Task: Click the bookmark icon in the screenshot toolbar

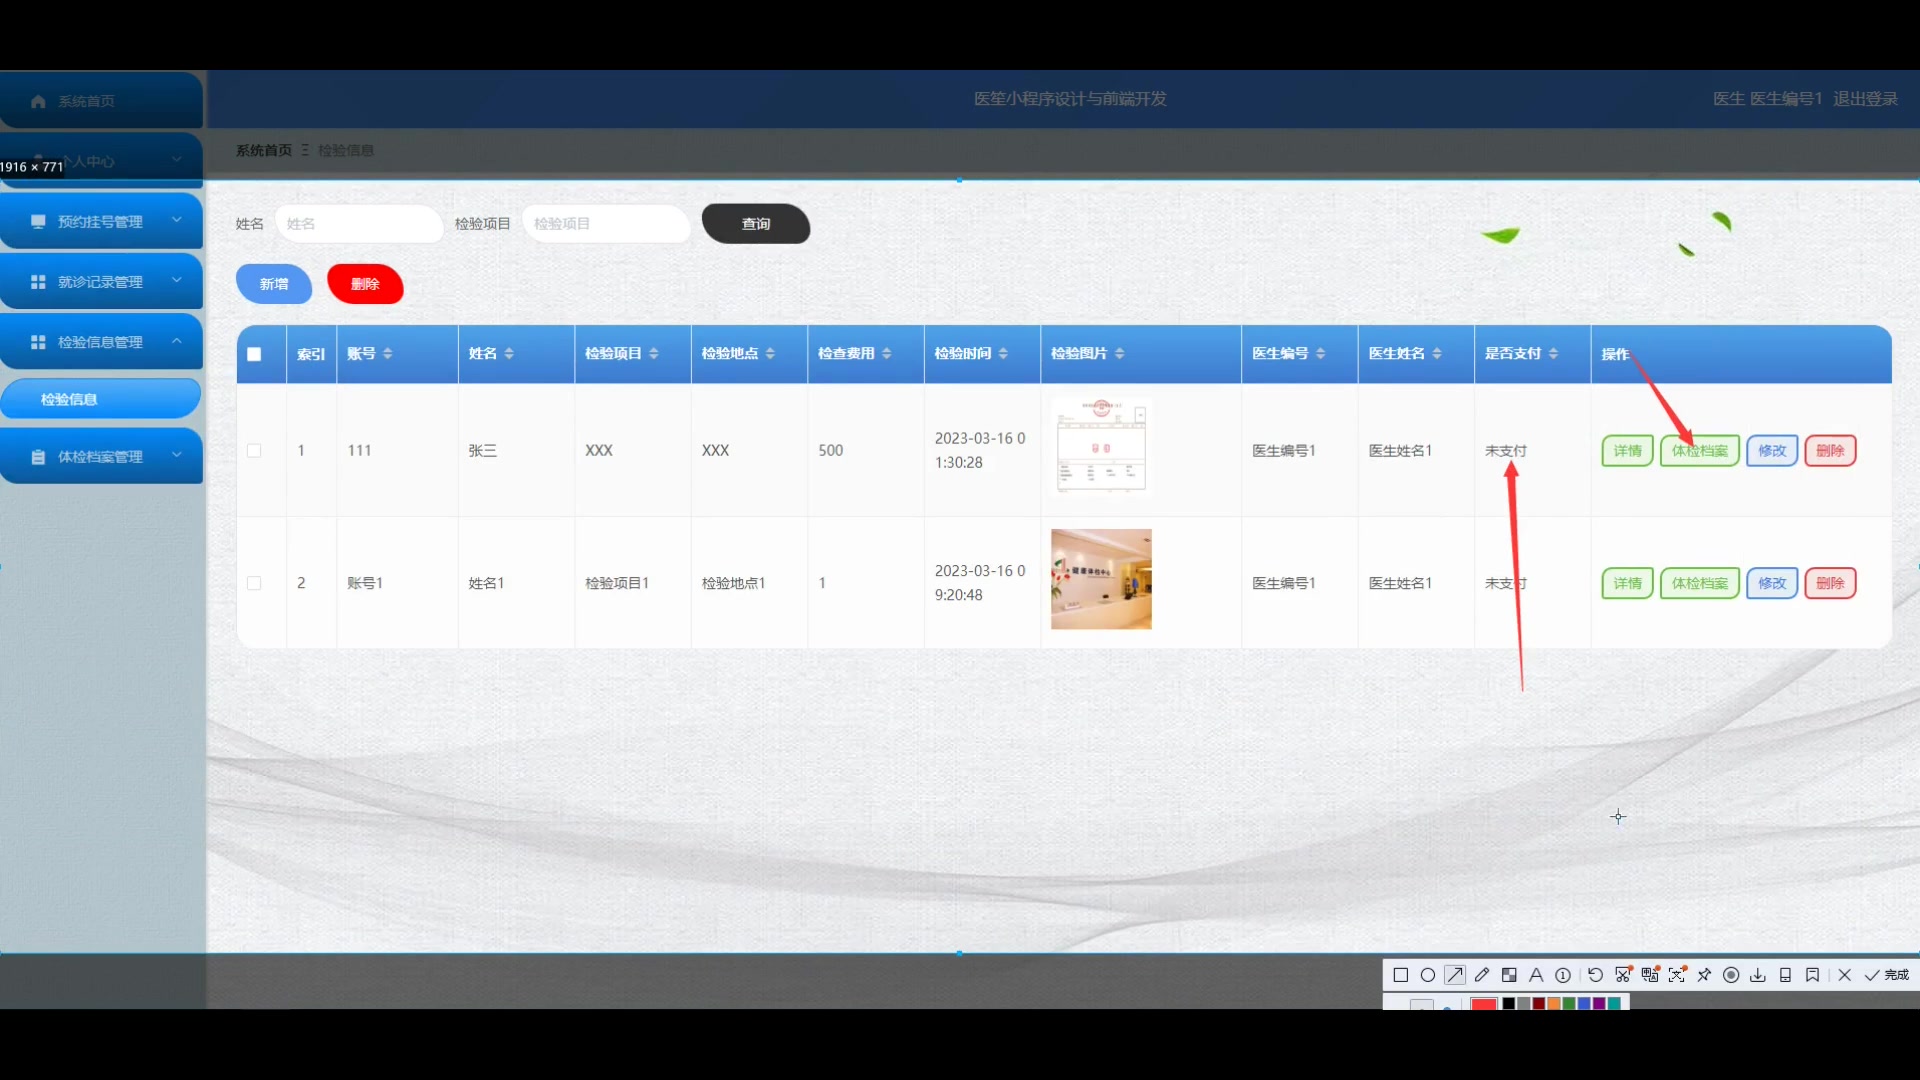Action: point(1812,975)
